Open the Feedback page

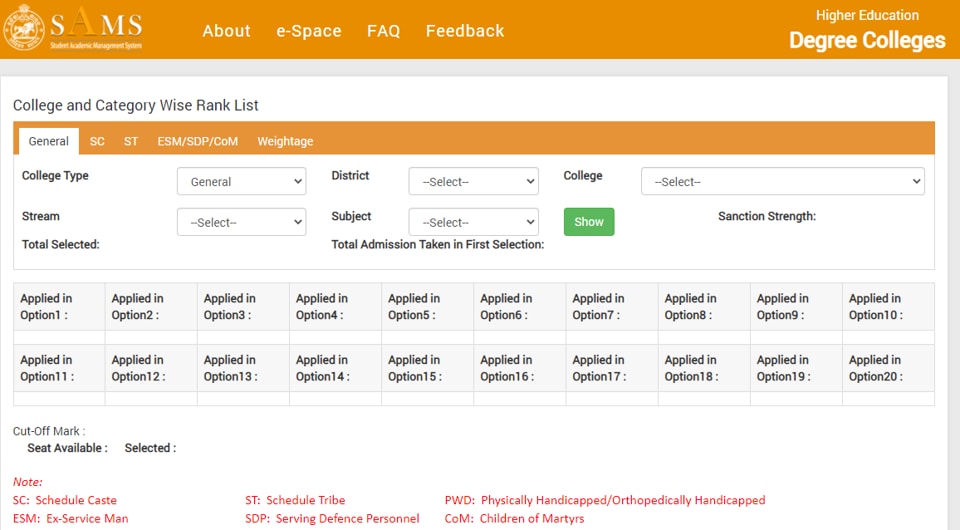[465, 31]
